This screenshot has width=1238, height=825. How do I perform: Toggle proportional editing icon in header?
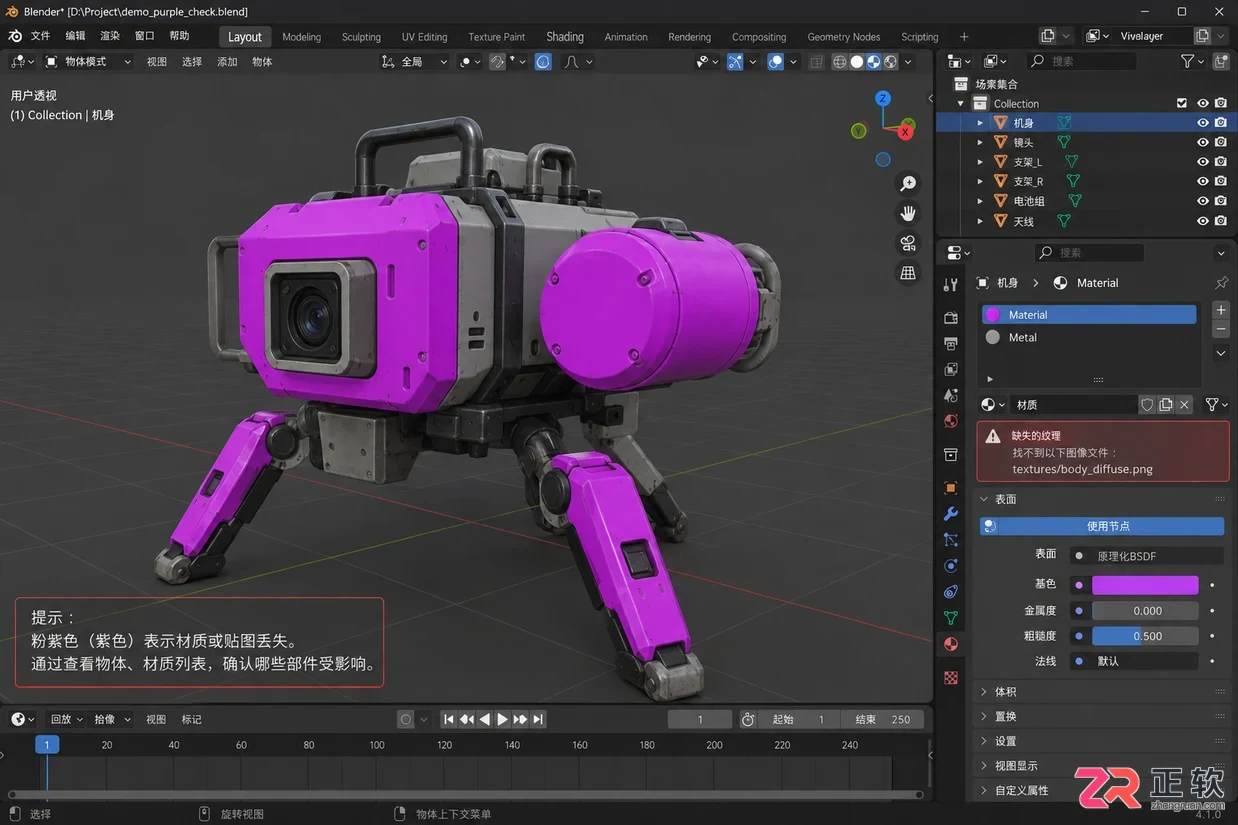click(543, 62)
